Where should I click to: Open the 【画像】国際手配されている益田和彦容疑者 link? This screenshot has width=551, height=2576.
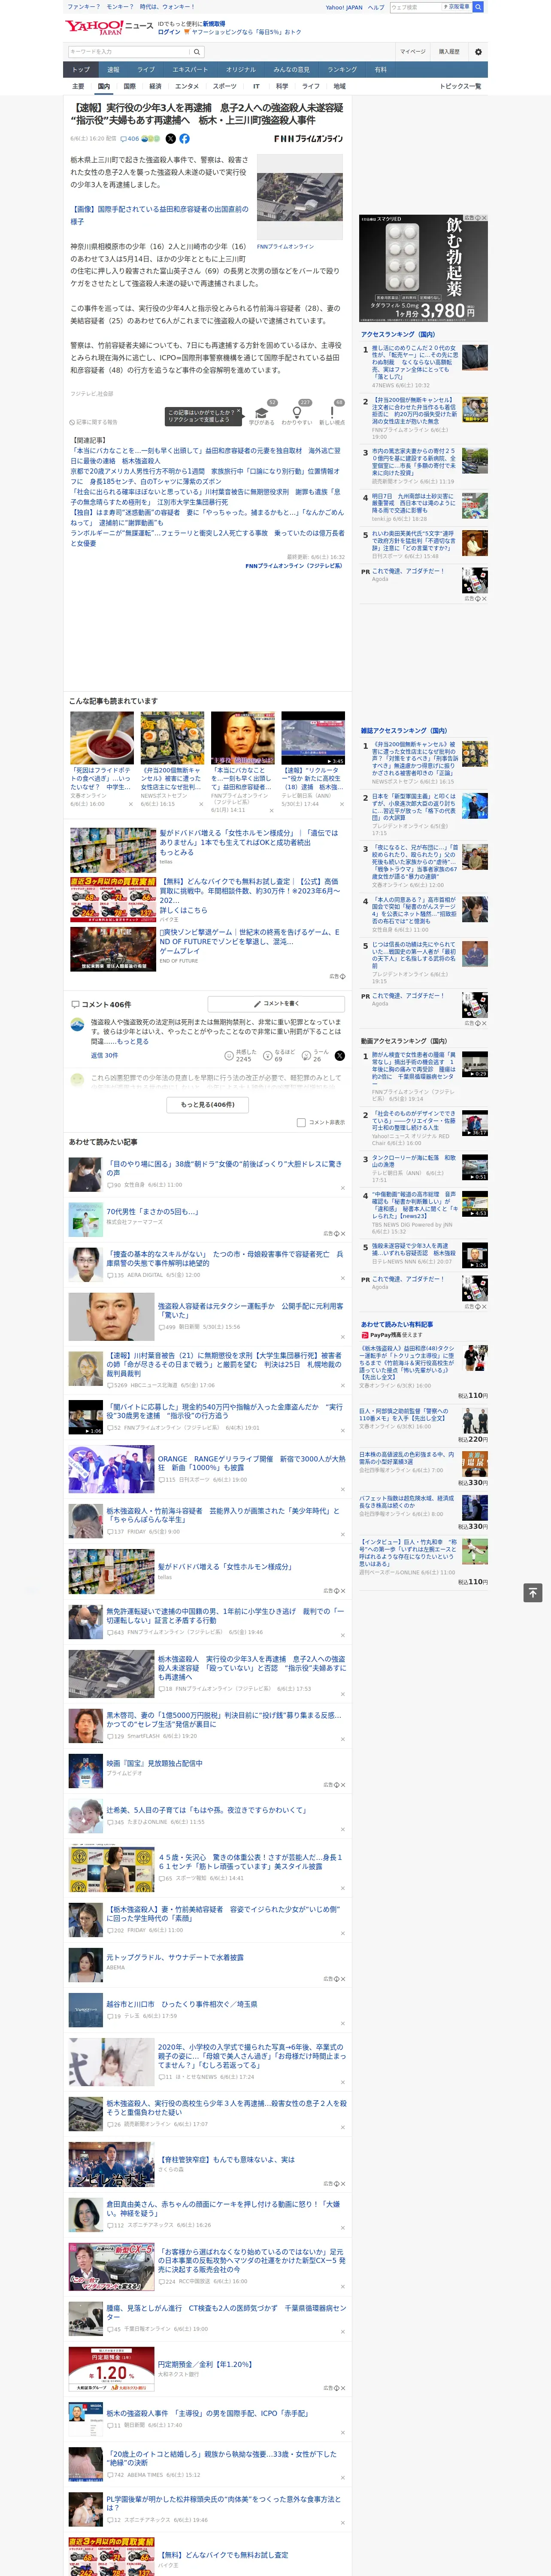(159, 215)
